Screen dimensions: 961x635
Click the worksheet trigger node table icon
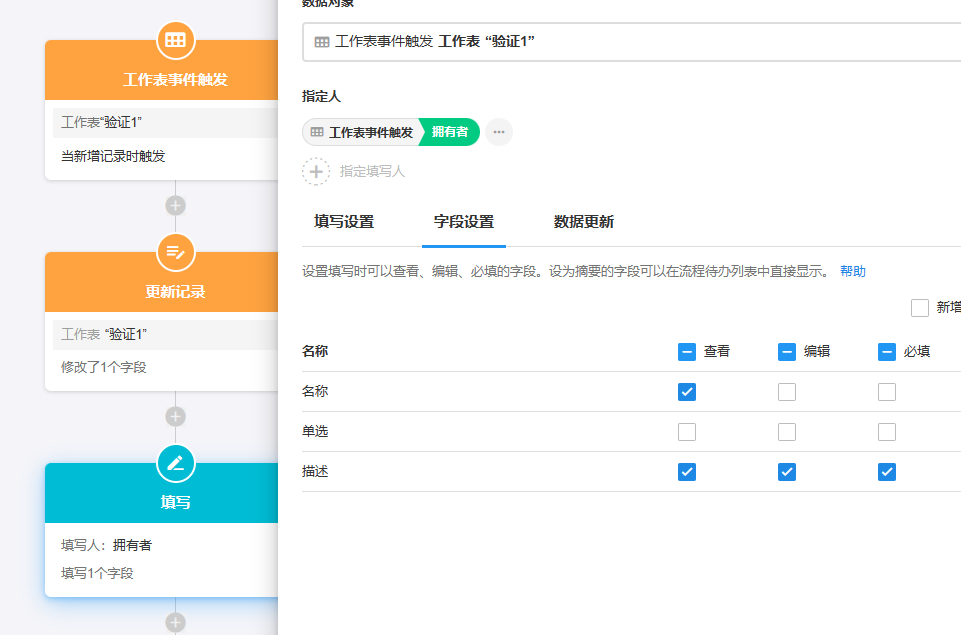(176, 40)
